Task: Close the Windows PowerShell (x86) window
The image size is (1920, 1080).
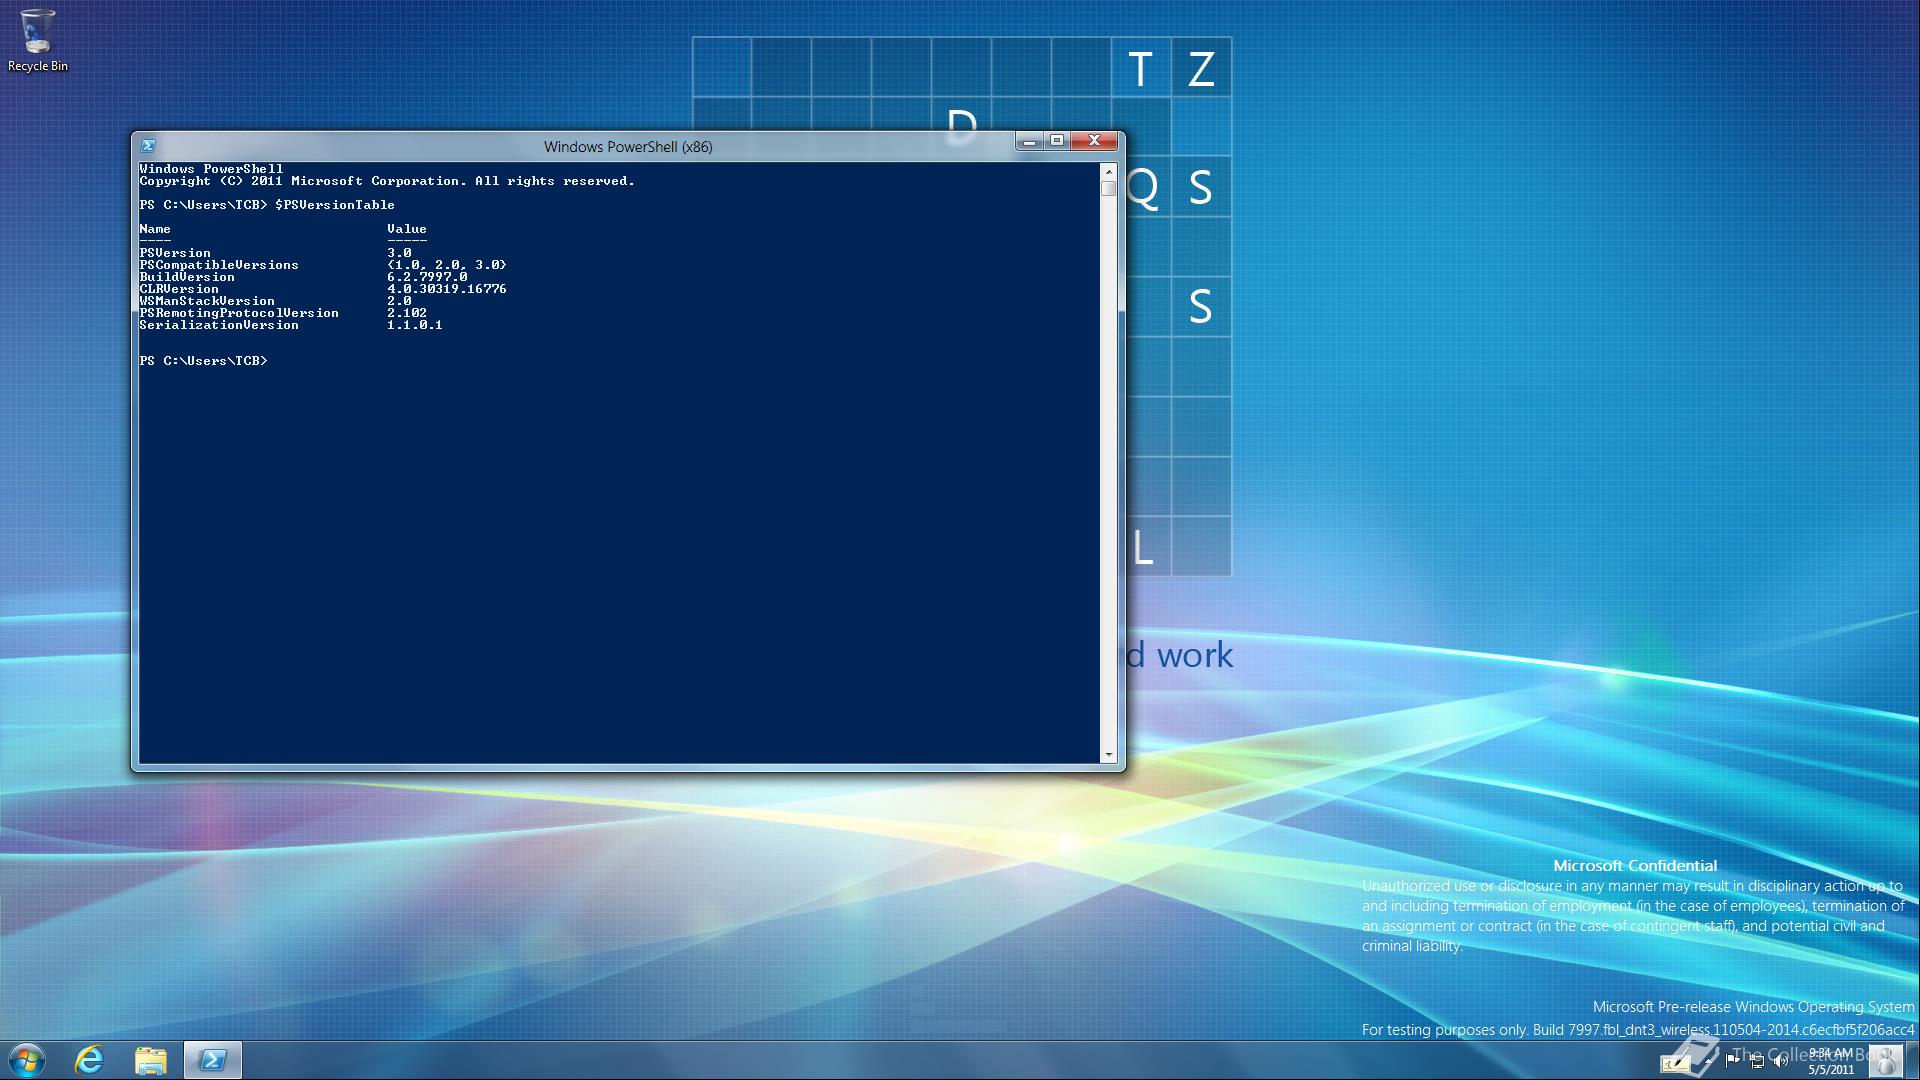Action: (x=1094, y=141)
